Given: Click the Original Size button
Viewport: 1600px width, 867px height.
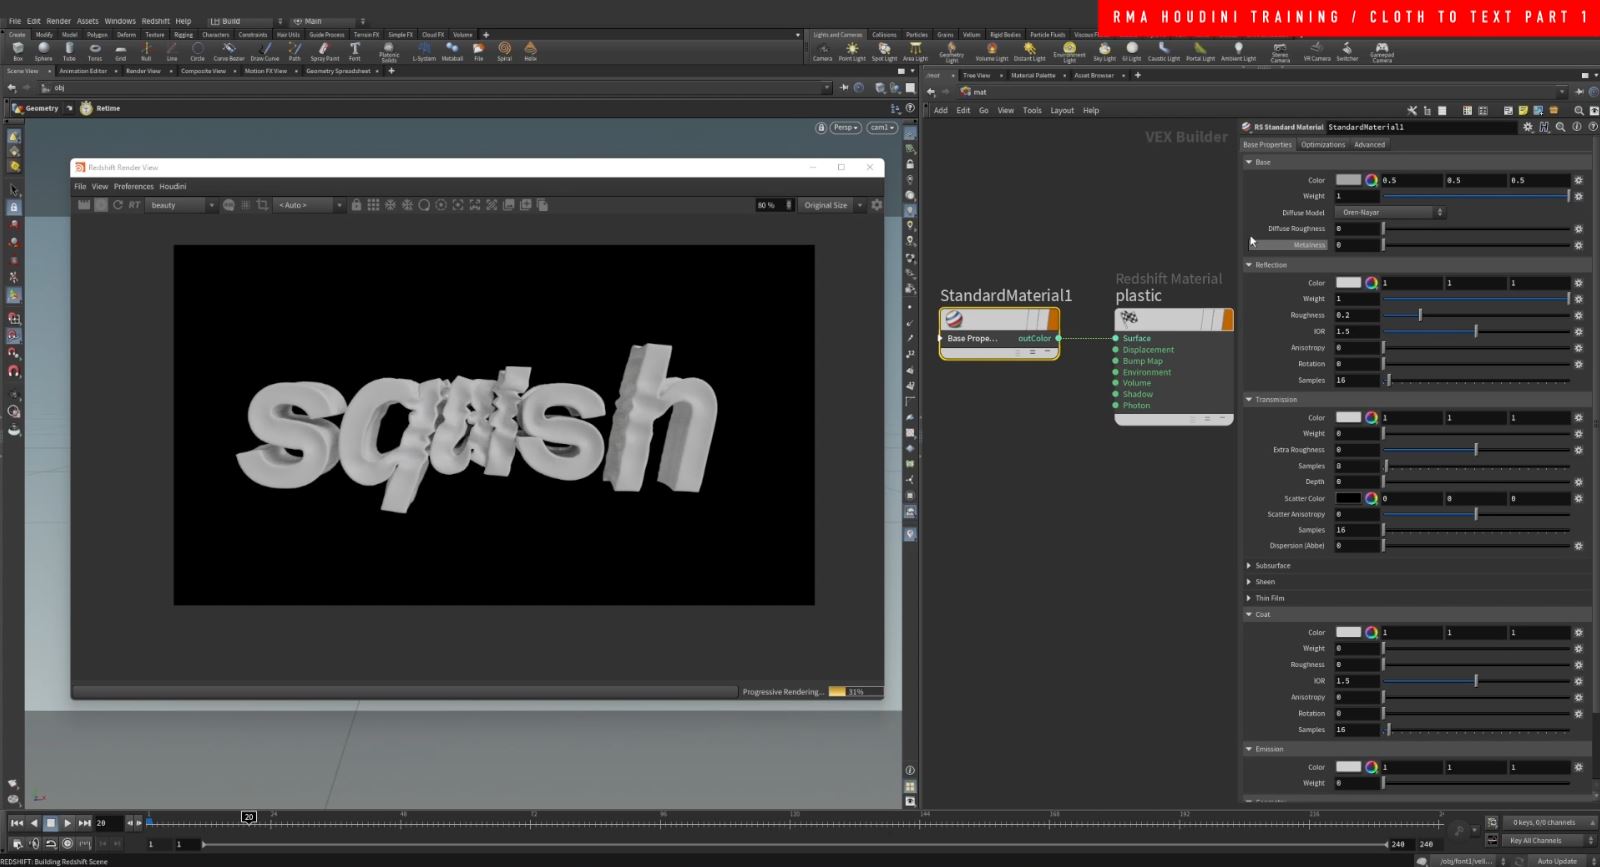Looking at the screenshot, I should coord(826,205).
